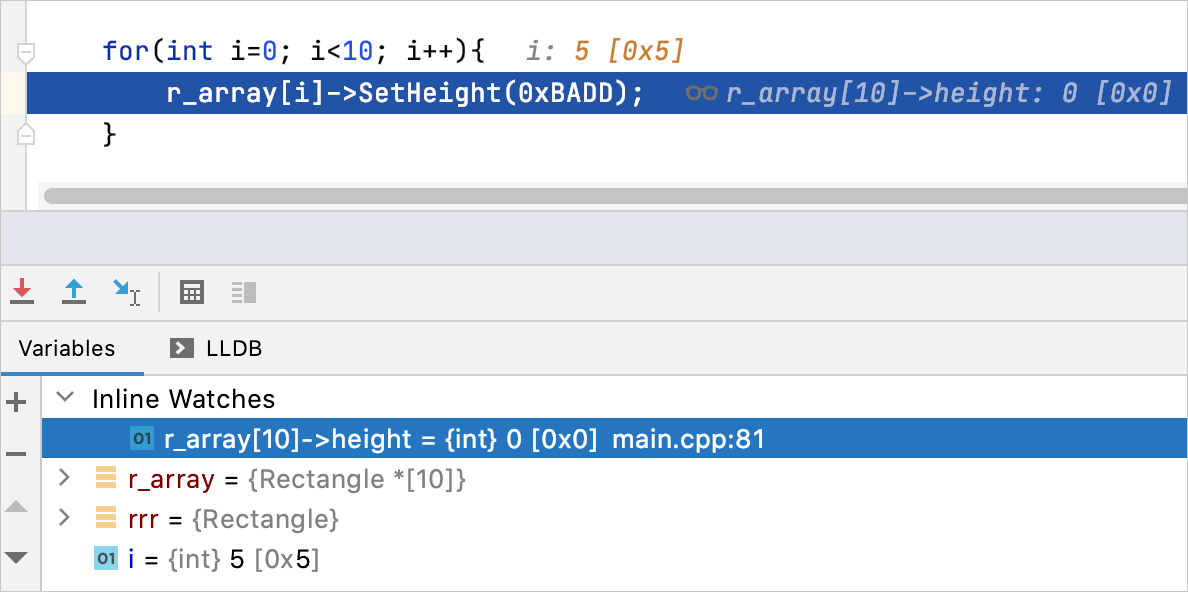1188x592 pixels.
Task: Click the red Force Step Into icon
Action: (22, 292)
